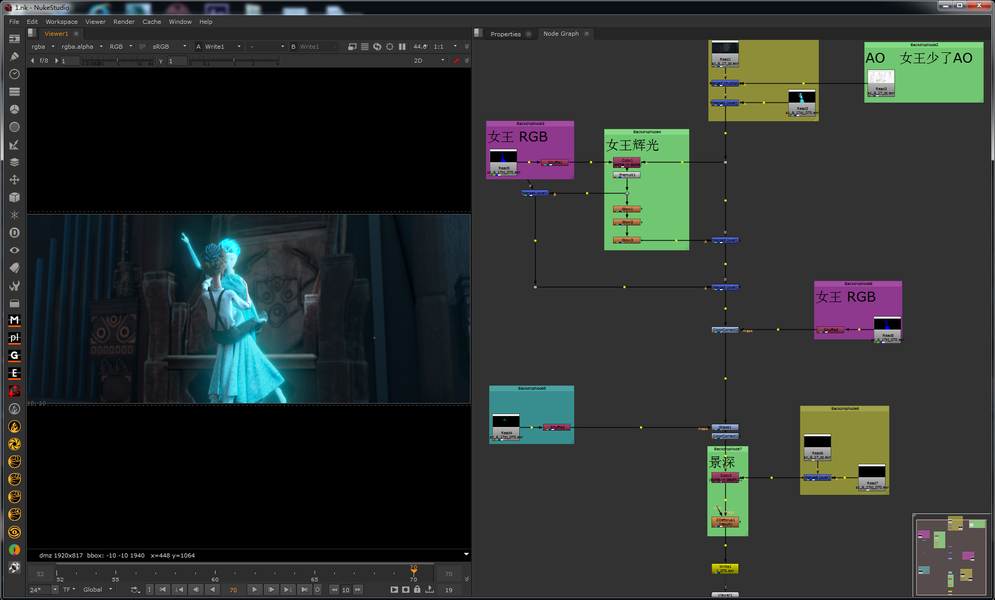Open the Transform nodes move icon
The width and height of the screenshot is (995, 600).
click(14, 179)
